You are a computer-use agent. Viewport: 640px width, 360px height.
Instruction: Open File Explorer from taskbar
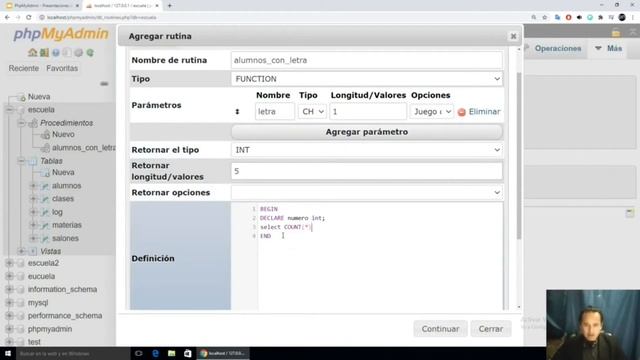click(x=171, y=353)
